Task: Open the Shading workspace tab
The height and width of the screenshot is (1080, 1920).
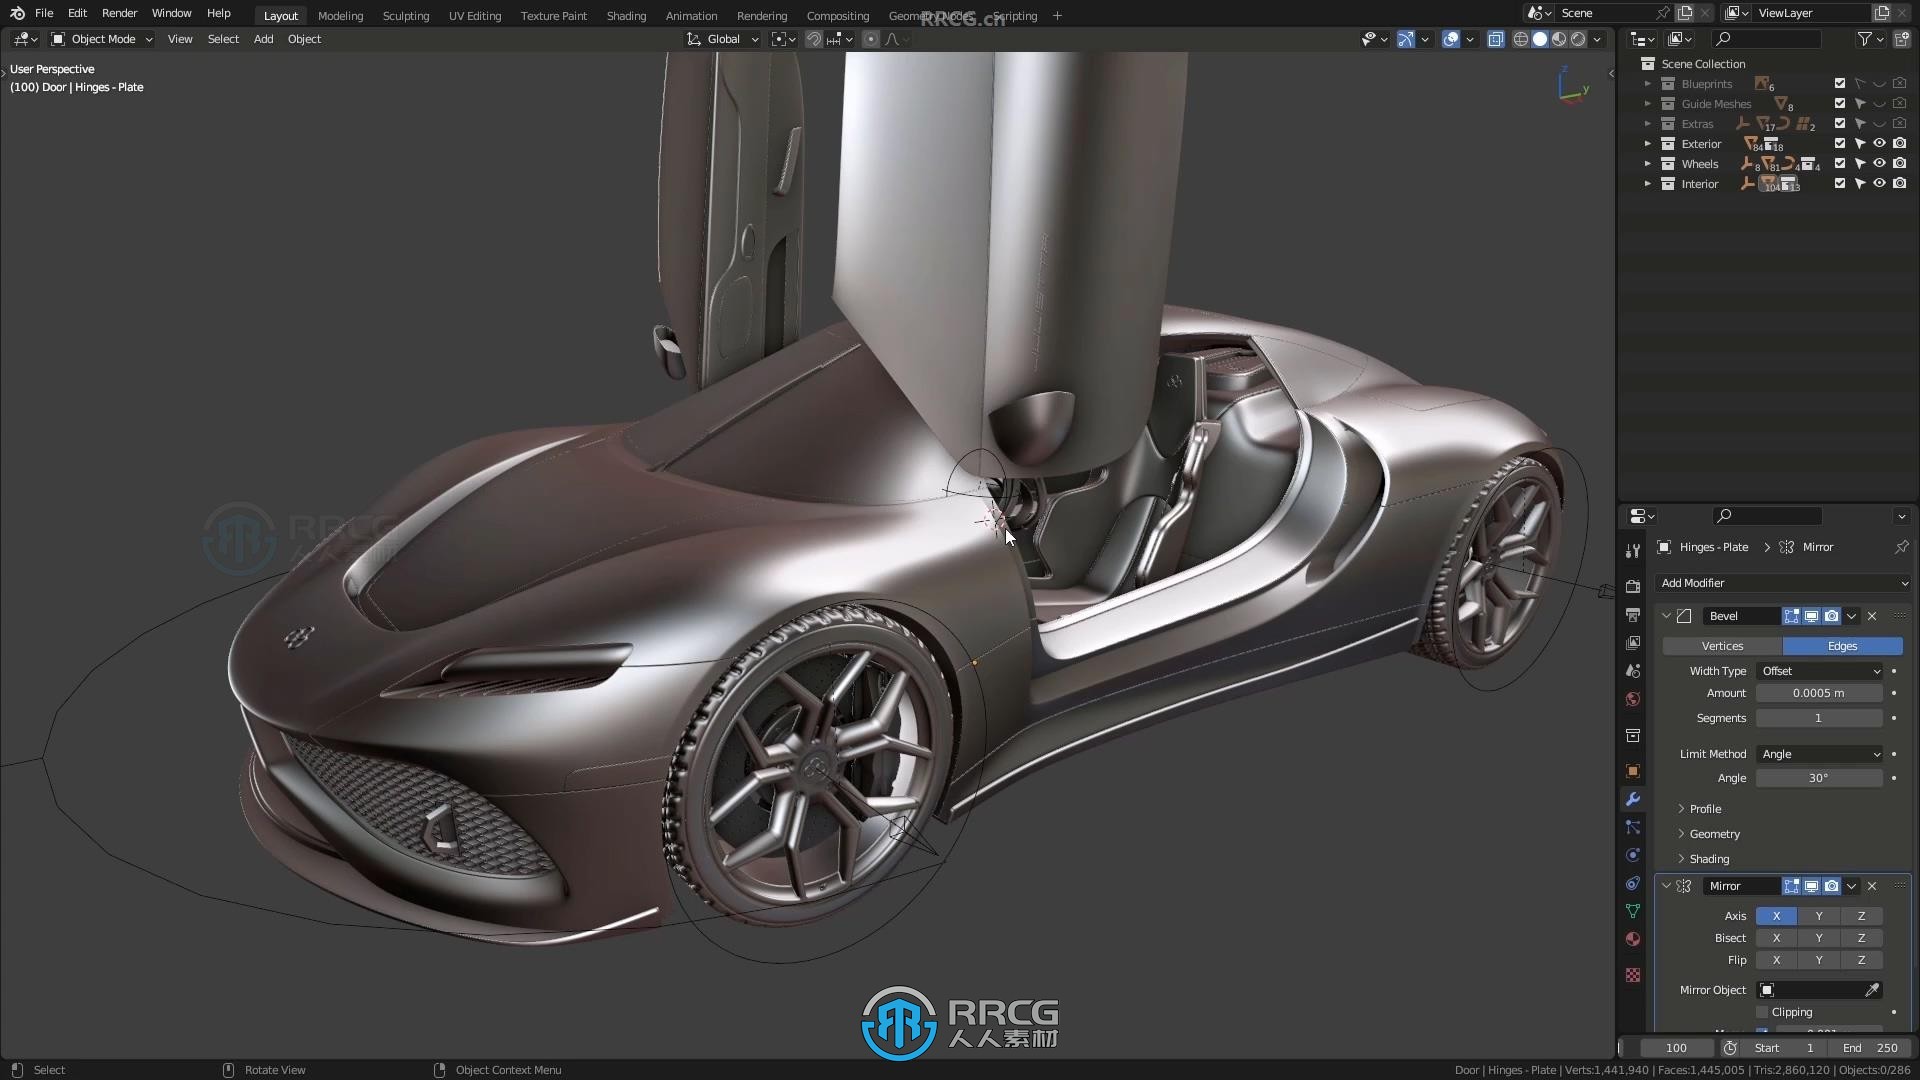Action: pyautogui.click(x=625, y=16)
